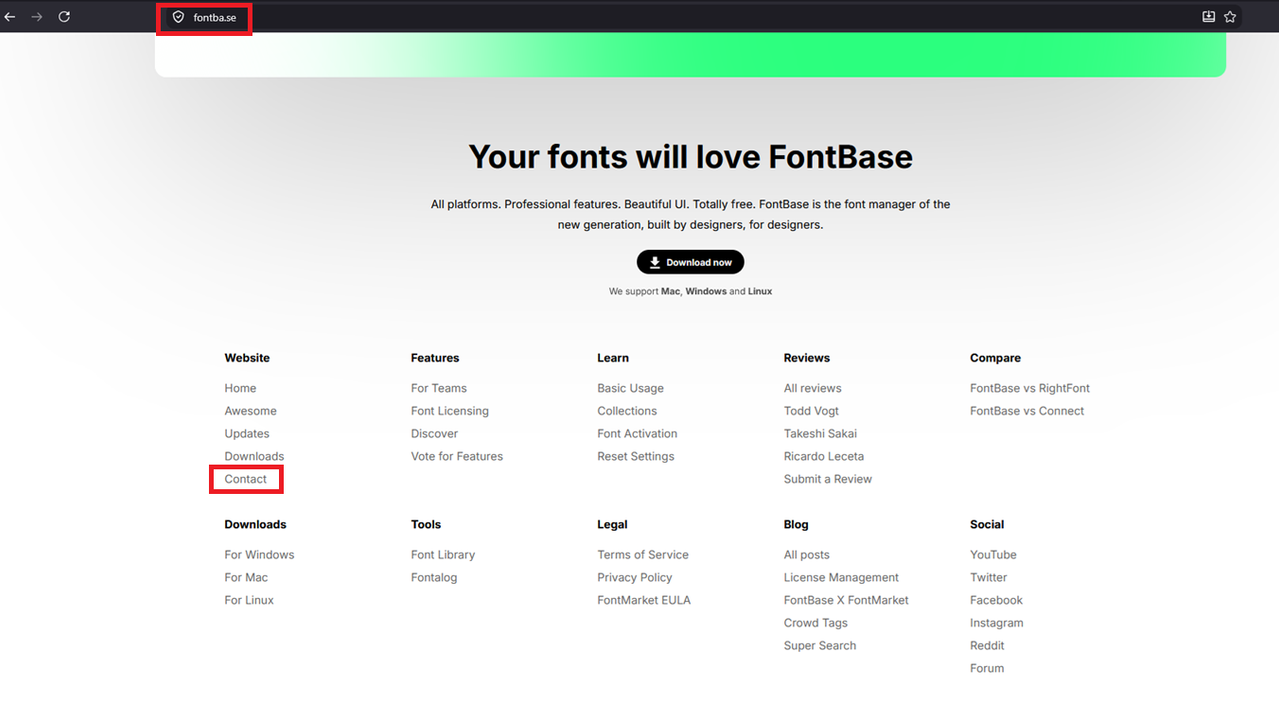The image size is (1279, 704).
Task: Open the For Linux download link
Action: pyautogui.click(x=249, y=600)
